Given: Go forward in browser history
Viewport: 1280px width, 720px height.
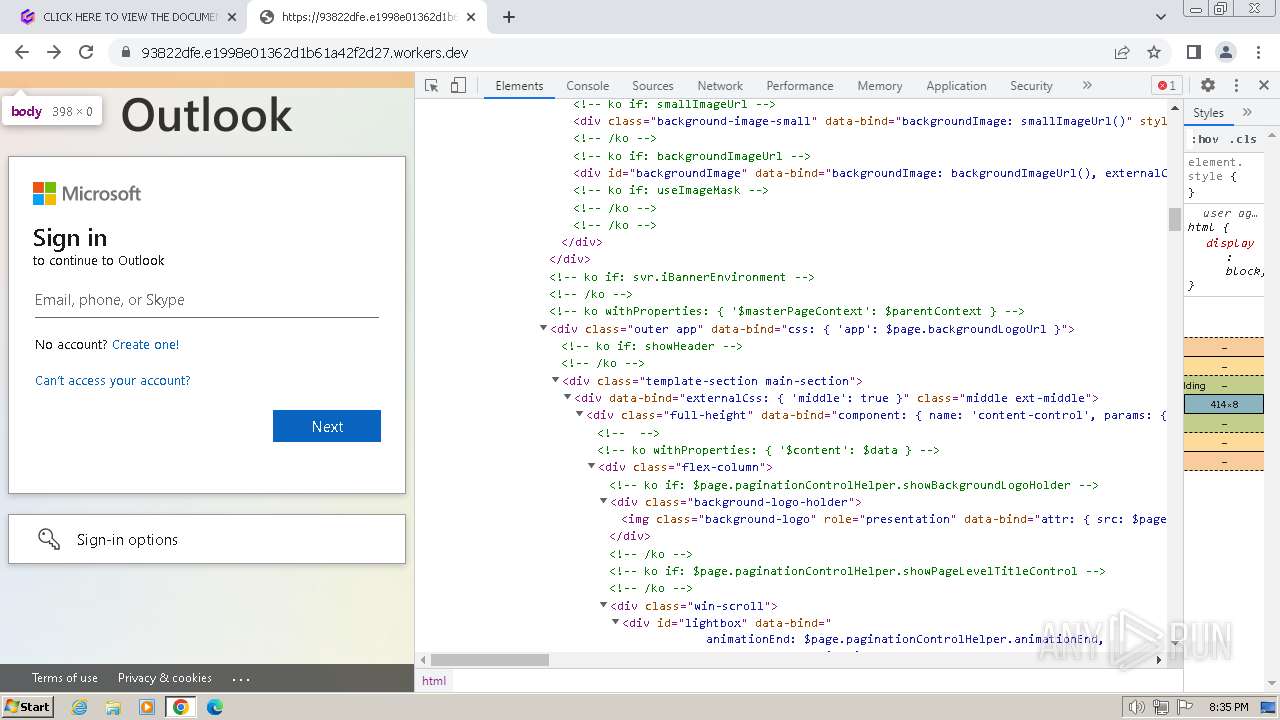Looking at the screenshot, I should (54, 52).
